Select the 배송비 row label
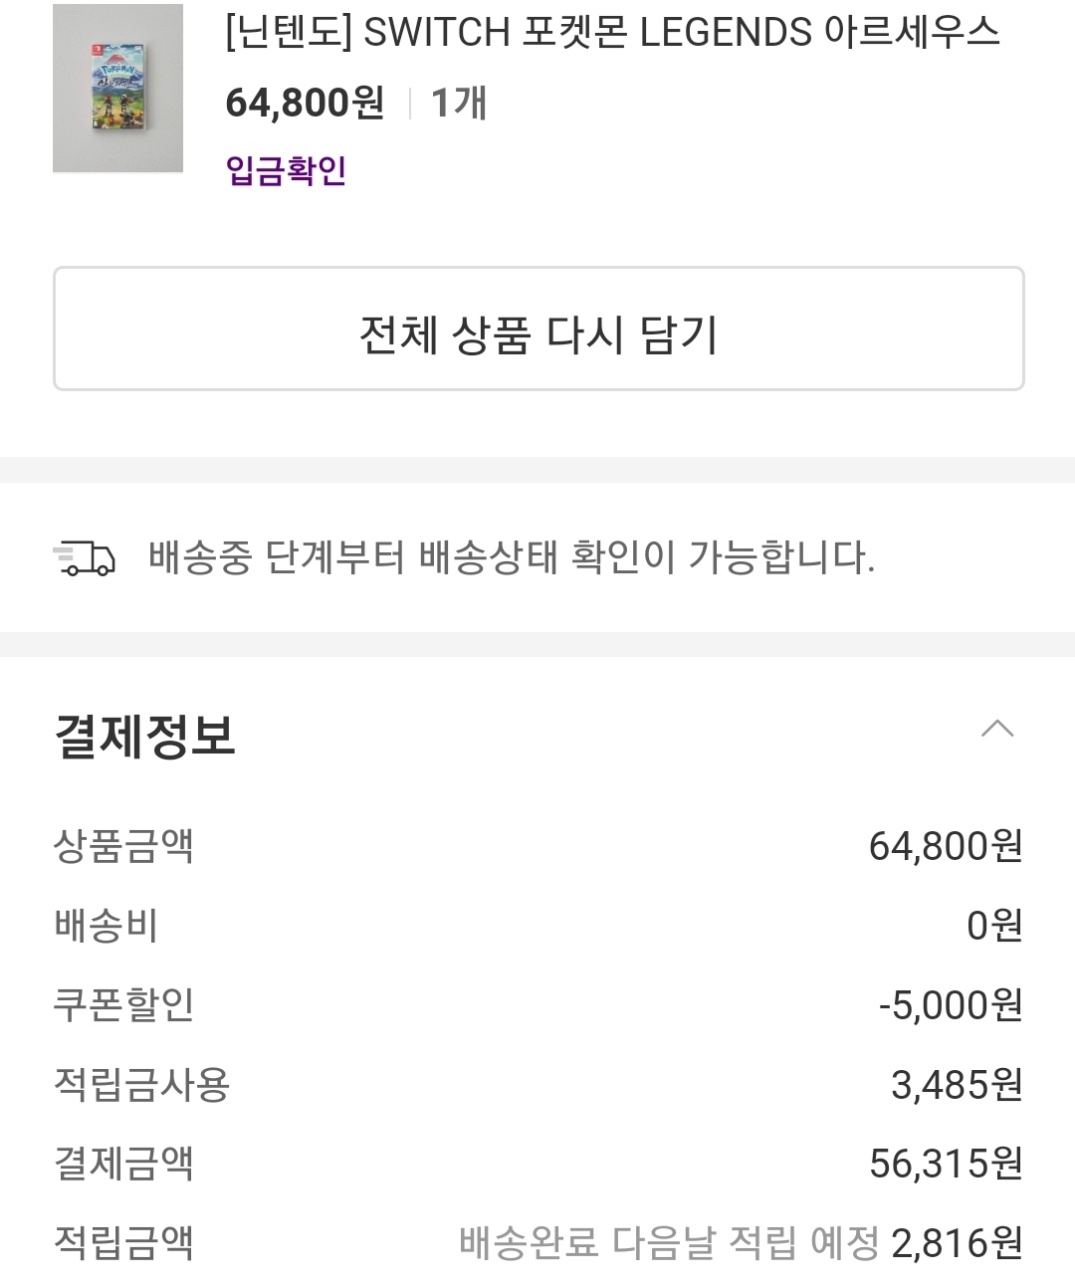The width and height of the screenshot is (1075, 1280). tap(106, 926)
